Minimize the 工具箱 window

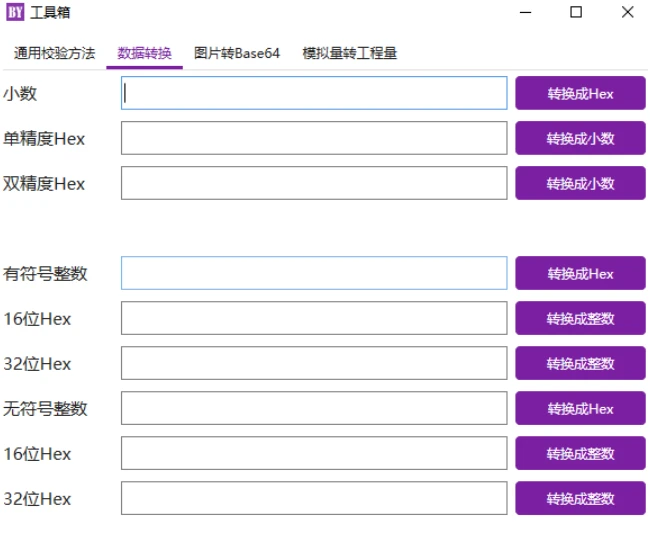(x=525, y=12)
